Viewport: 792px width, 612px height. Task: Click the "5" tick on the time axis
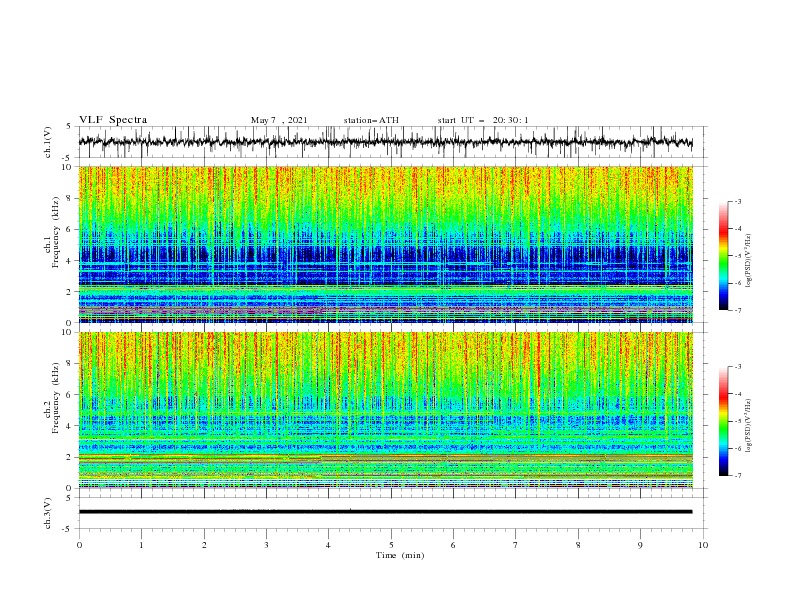391,545
